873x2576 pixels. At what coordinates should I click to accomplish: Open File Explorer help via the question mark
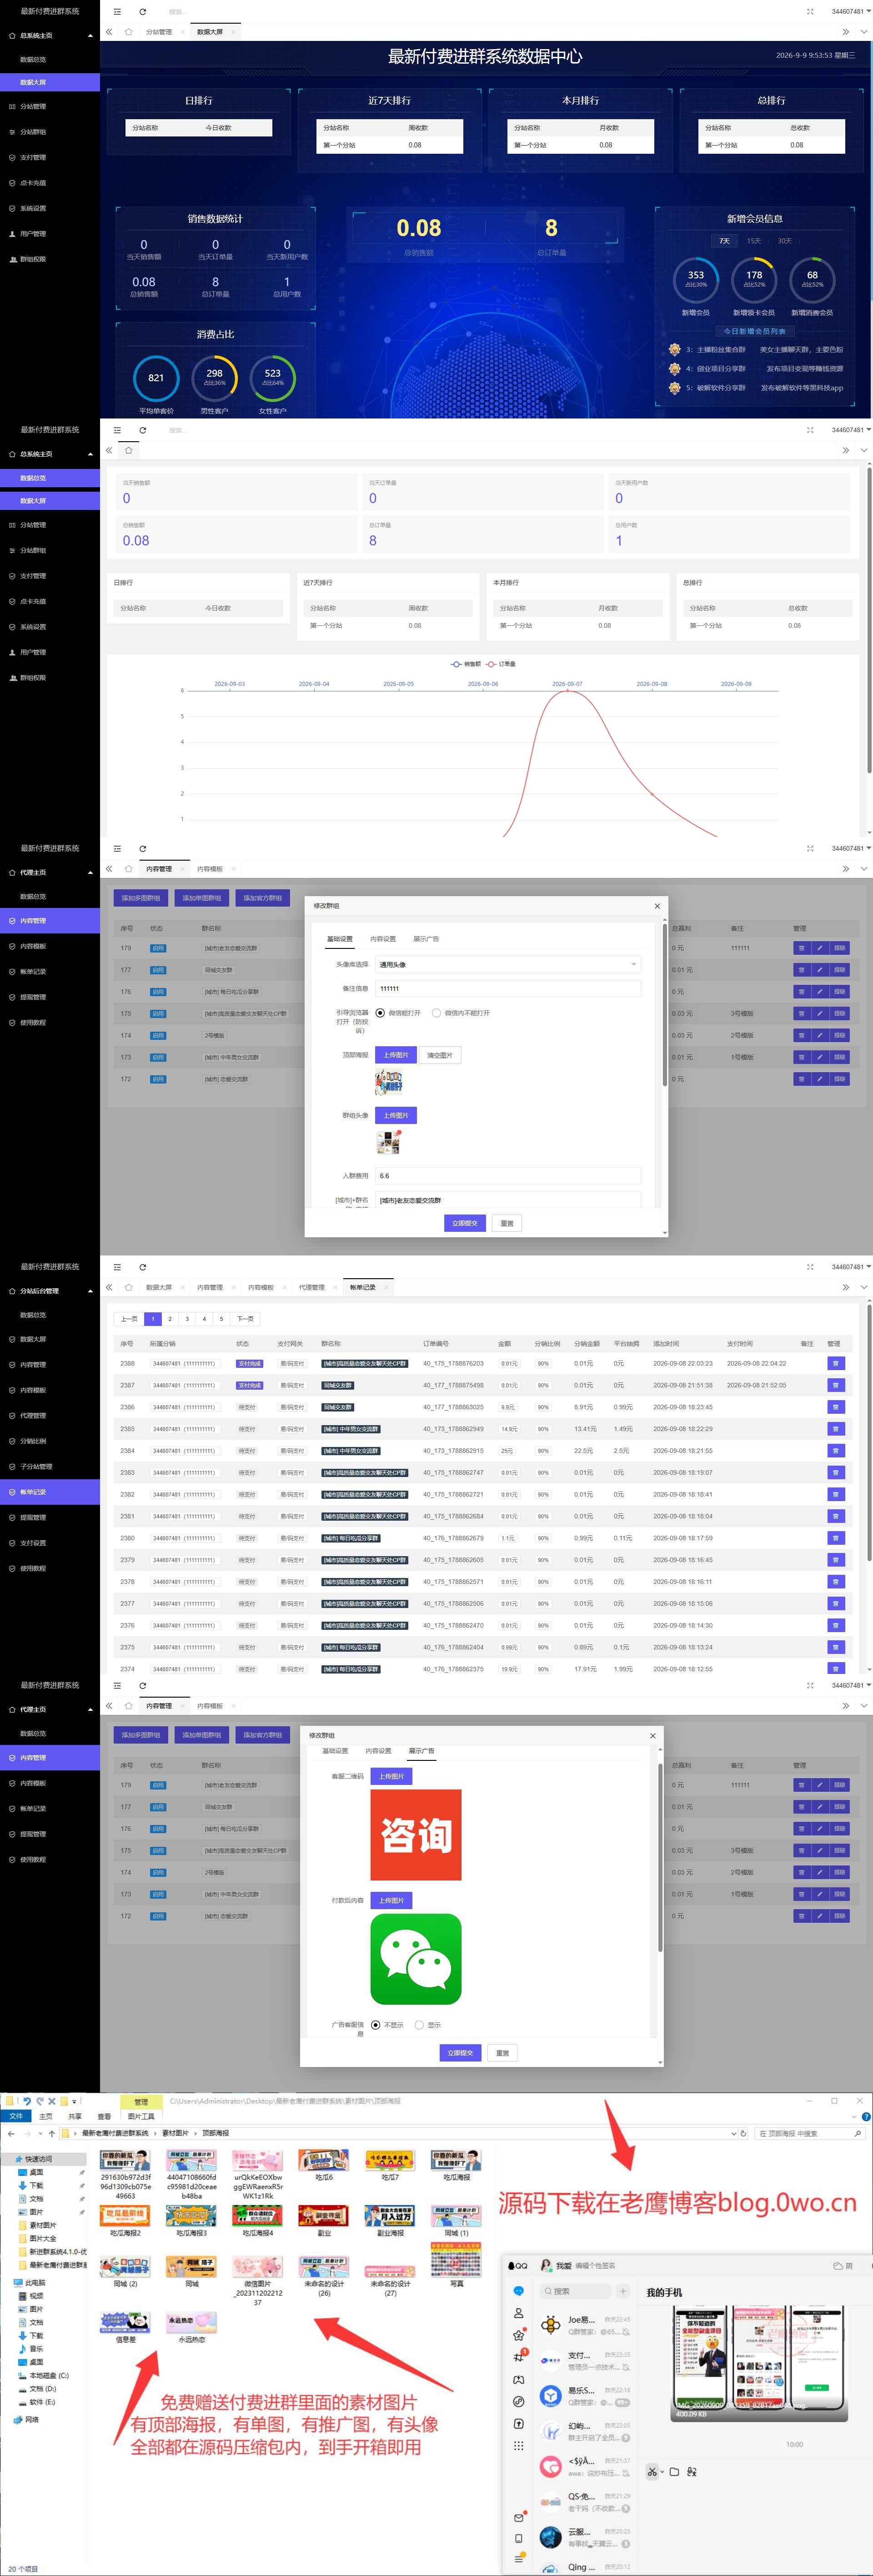pyautogui.click(x=866, y=2116)
